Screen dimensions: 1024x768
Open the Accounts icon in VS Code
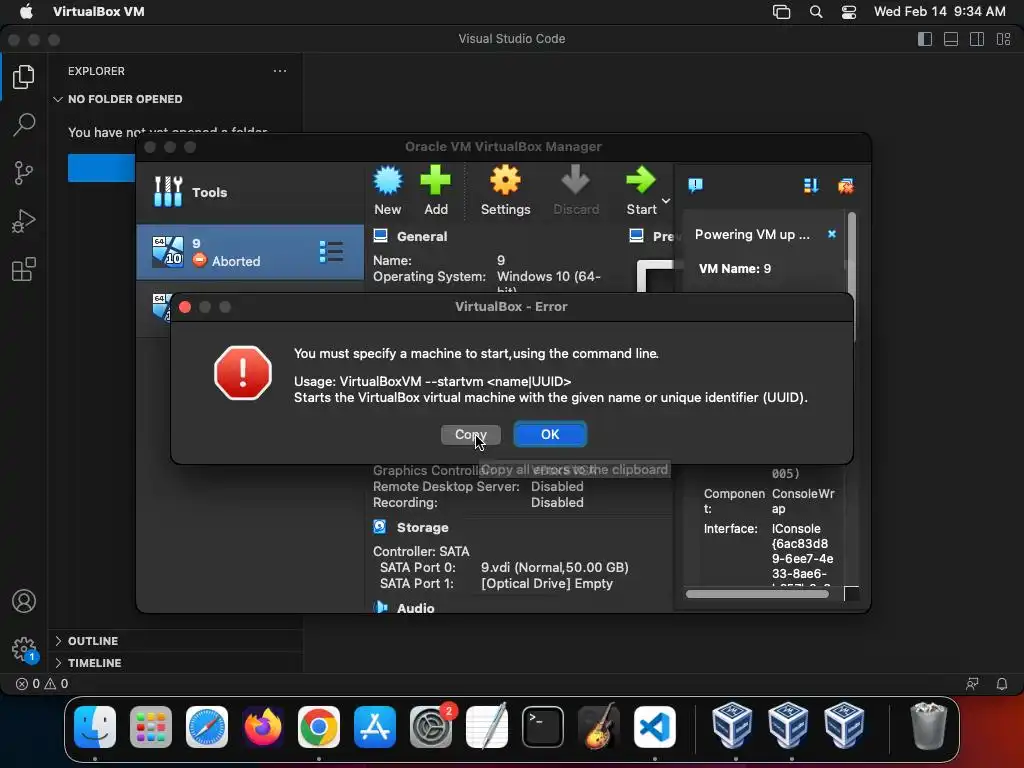coord(24,601)
